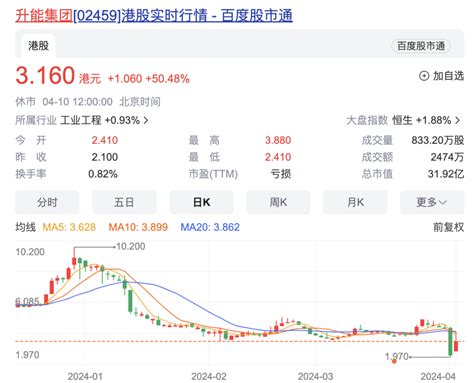Click the 百度股市通 badge button

point(421,46)
